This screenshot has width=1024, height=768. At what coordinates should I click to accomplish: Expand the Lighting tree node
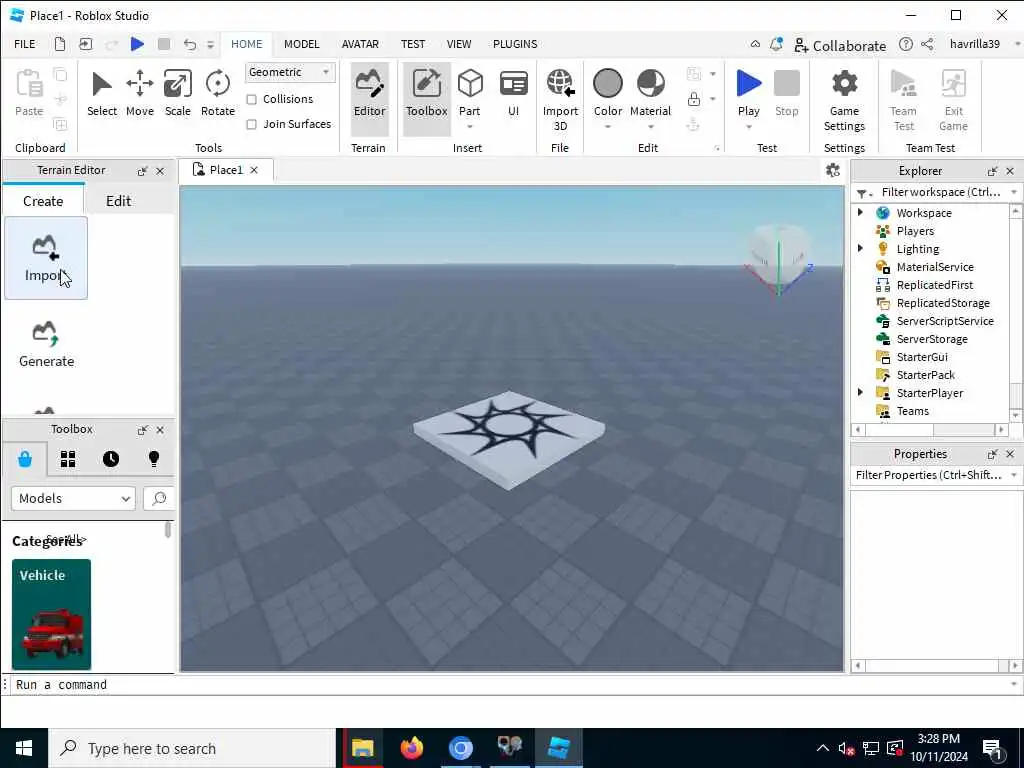860,248
